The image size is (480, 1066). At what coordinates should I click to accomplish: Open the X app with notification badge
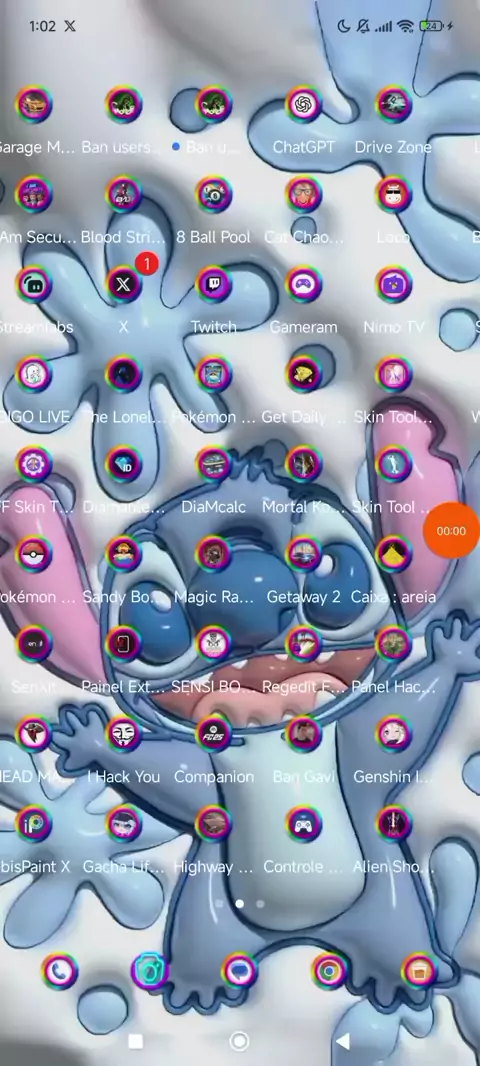tap(124, 284)
